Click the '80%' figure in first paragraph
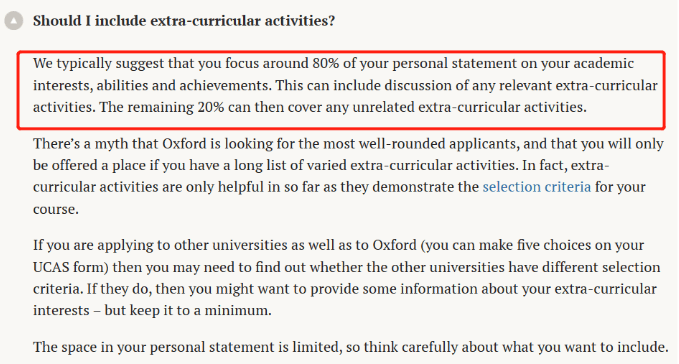Image resolution: width=679 pixels, height=364 pixels. pyautogui.click(x=326, y=63)
